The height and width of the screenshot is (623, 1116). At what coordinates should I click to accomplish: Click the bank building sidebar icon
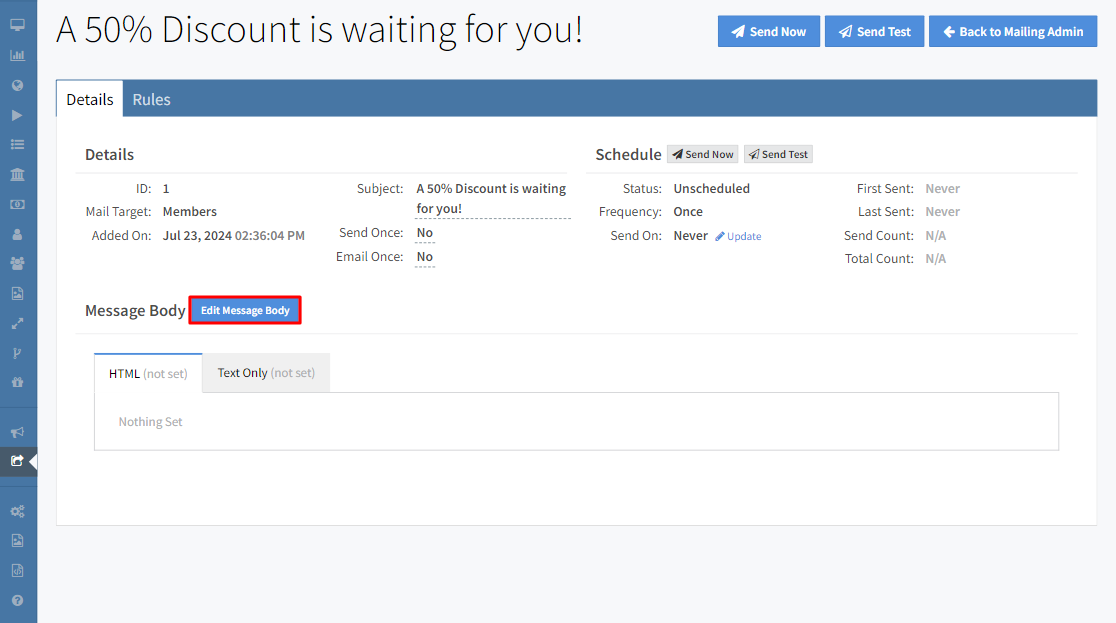[17, 175]
